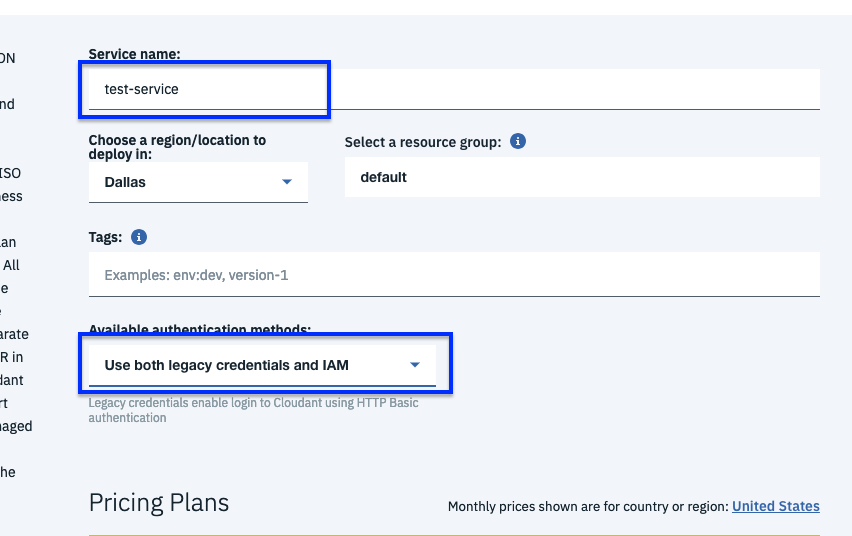This screenshot has width=852, height=536.
Task: Click the "test-service" text in field
Action: (141, 89)
